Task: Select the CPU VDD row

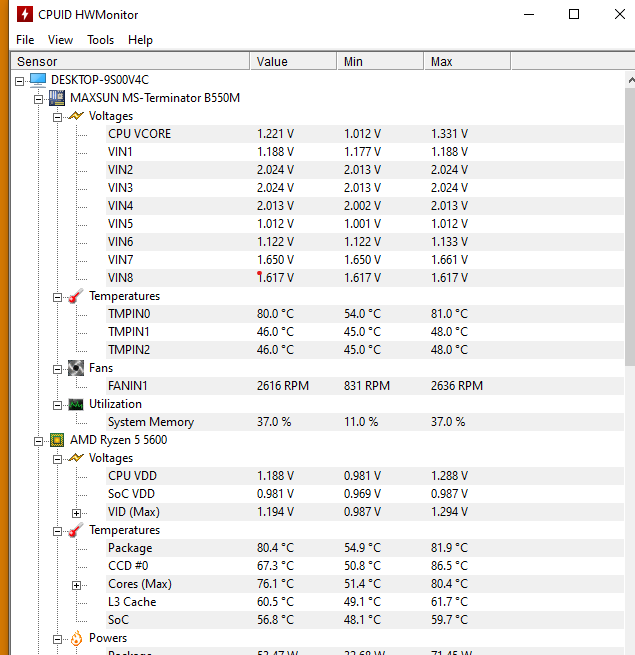Action: click(365, 476)
